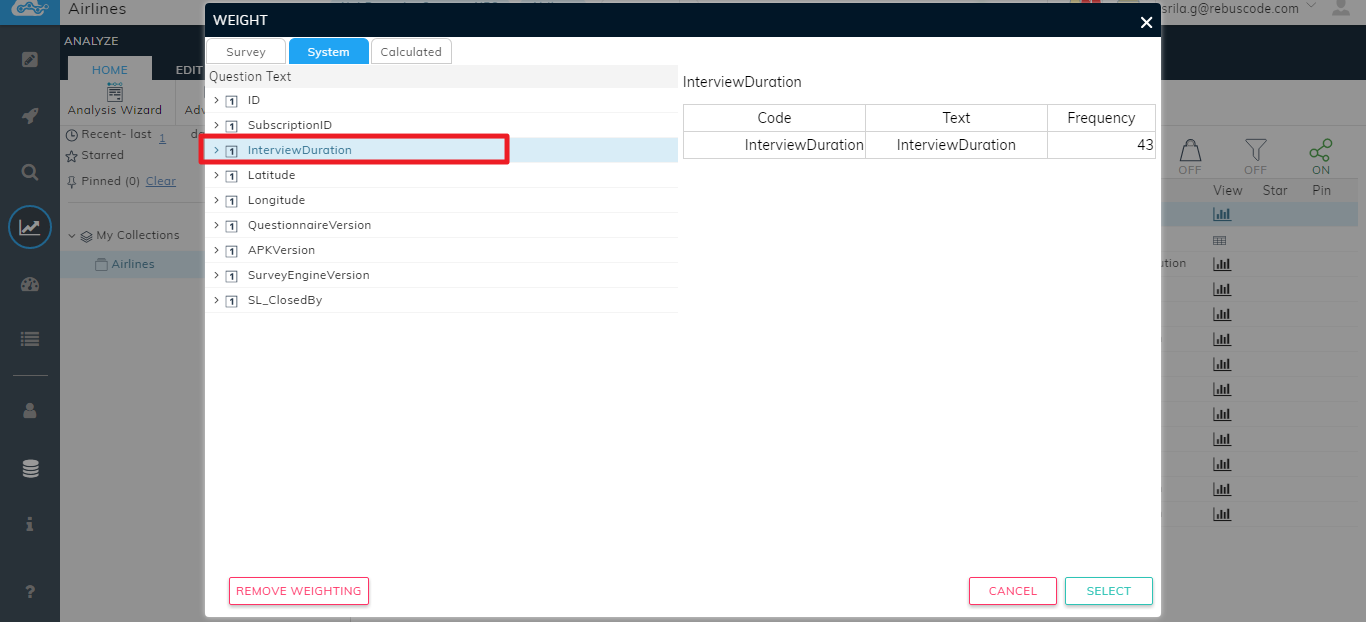Click the star icon next to Starred
The image size is (1366, 622).
pos(72,156)
